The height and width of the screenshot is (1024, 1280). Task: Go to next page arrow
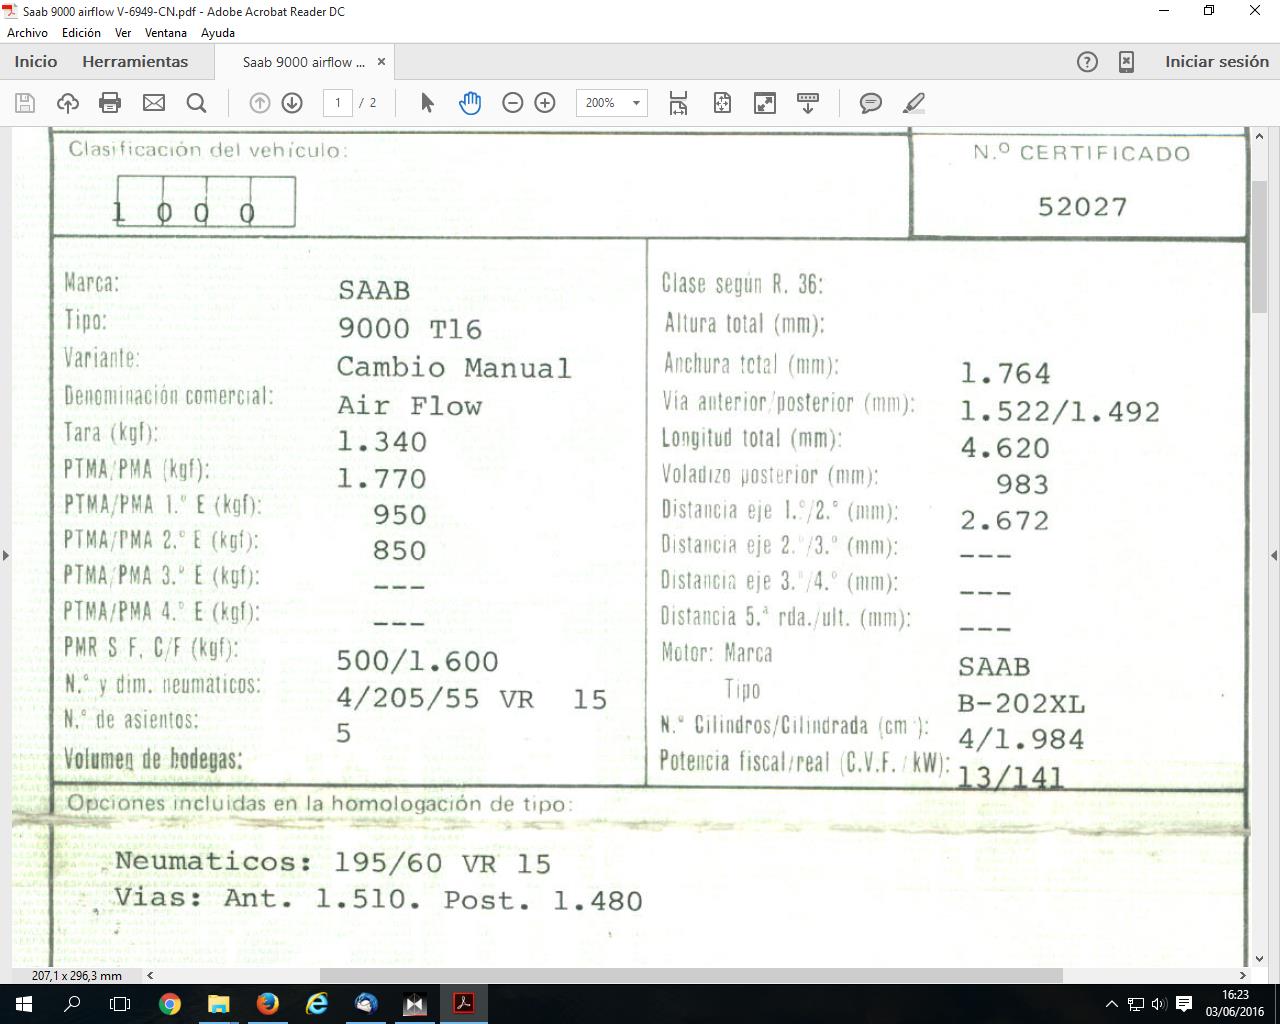click(292, 103)
